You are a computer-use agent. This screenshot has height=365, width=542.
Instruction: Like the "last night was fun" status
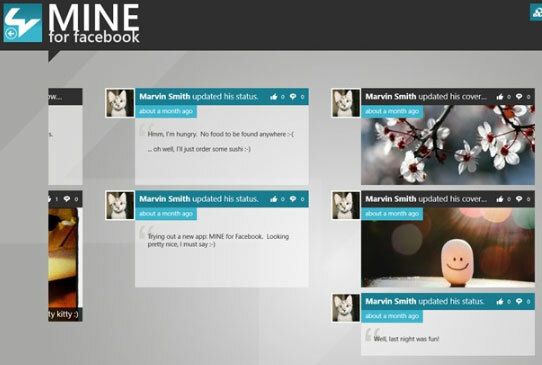click(x=500, y=301)
